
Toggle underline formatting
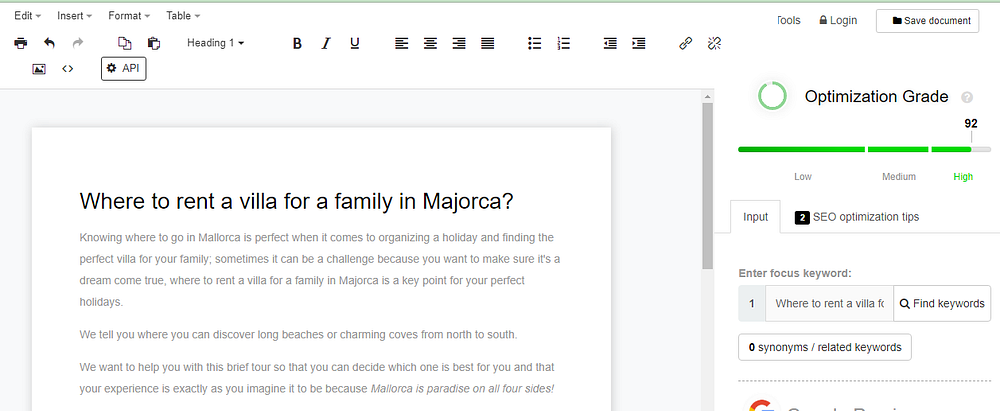tap(355, 43)
